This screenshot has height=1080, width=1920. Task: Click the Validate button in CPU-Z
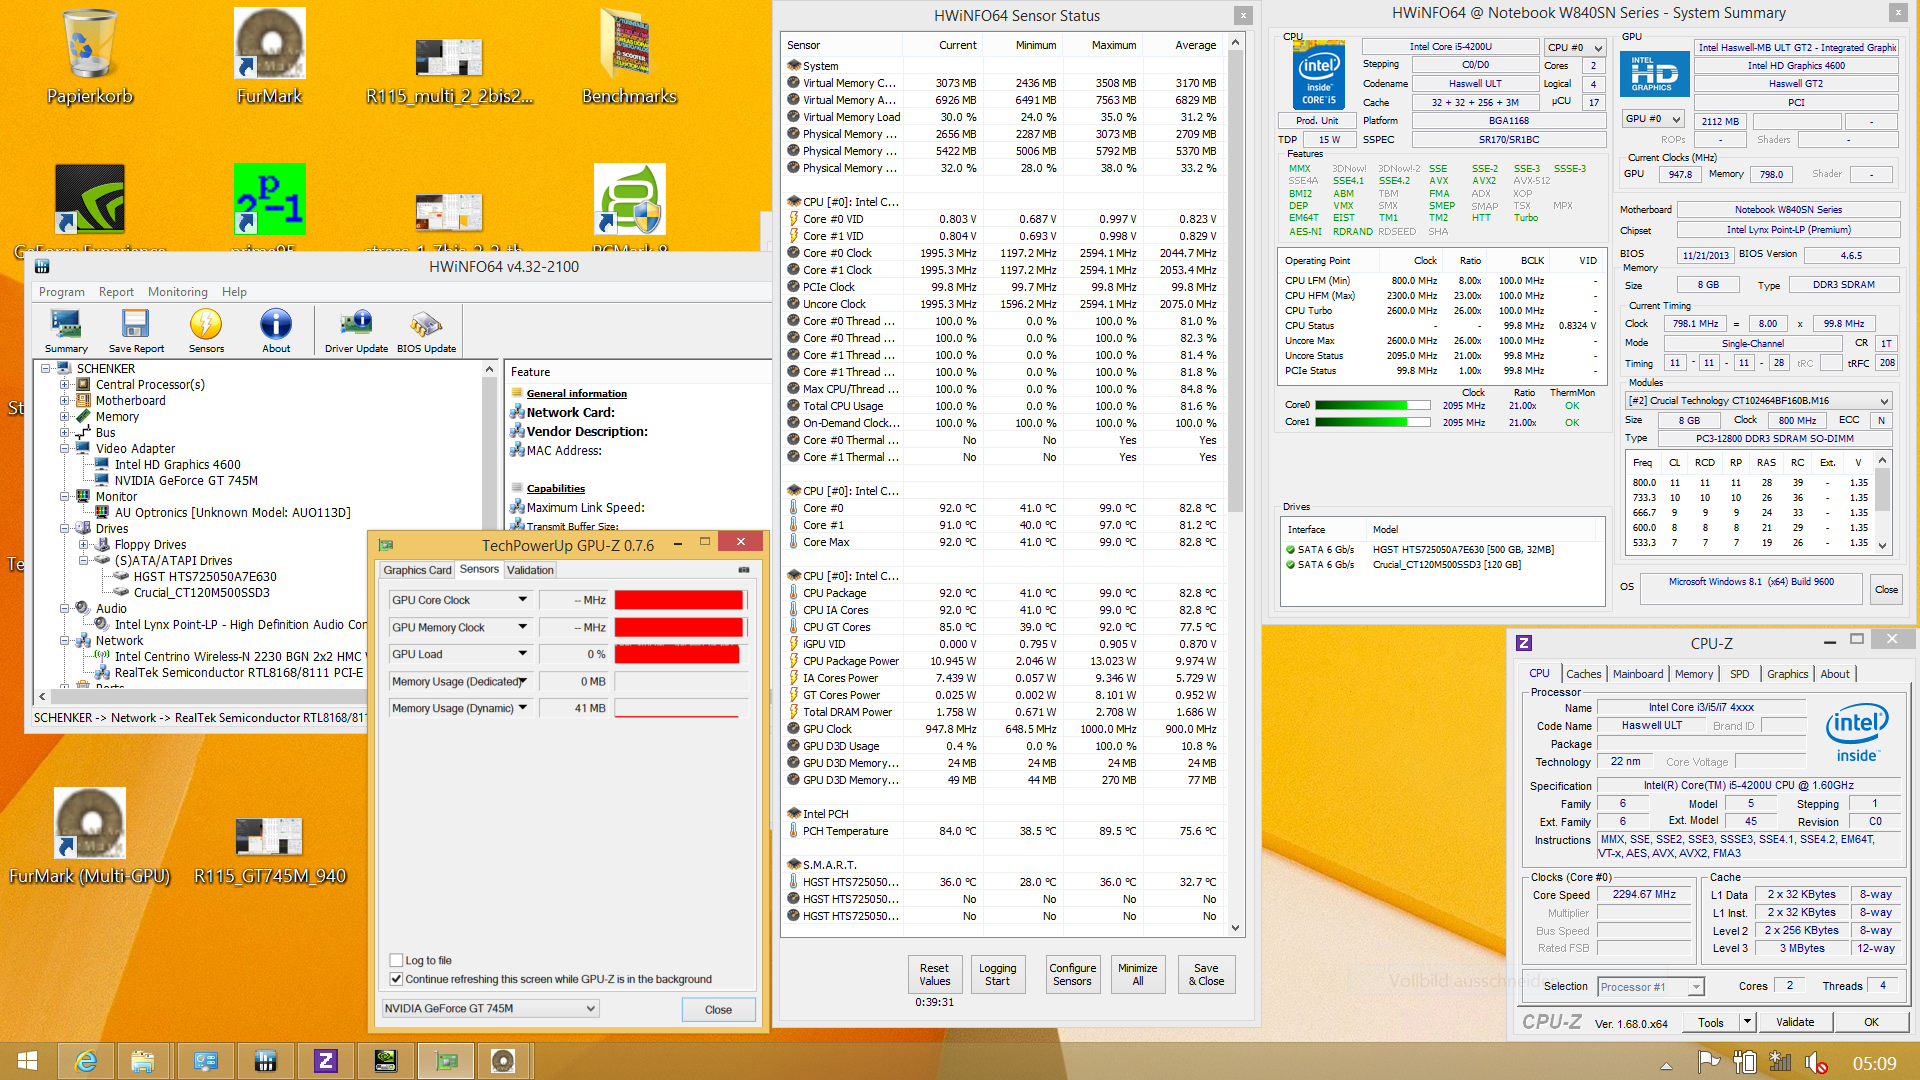[x=1794, y=1022]
